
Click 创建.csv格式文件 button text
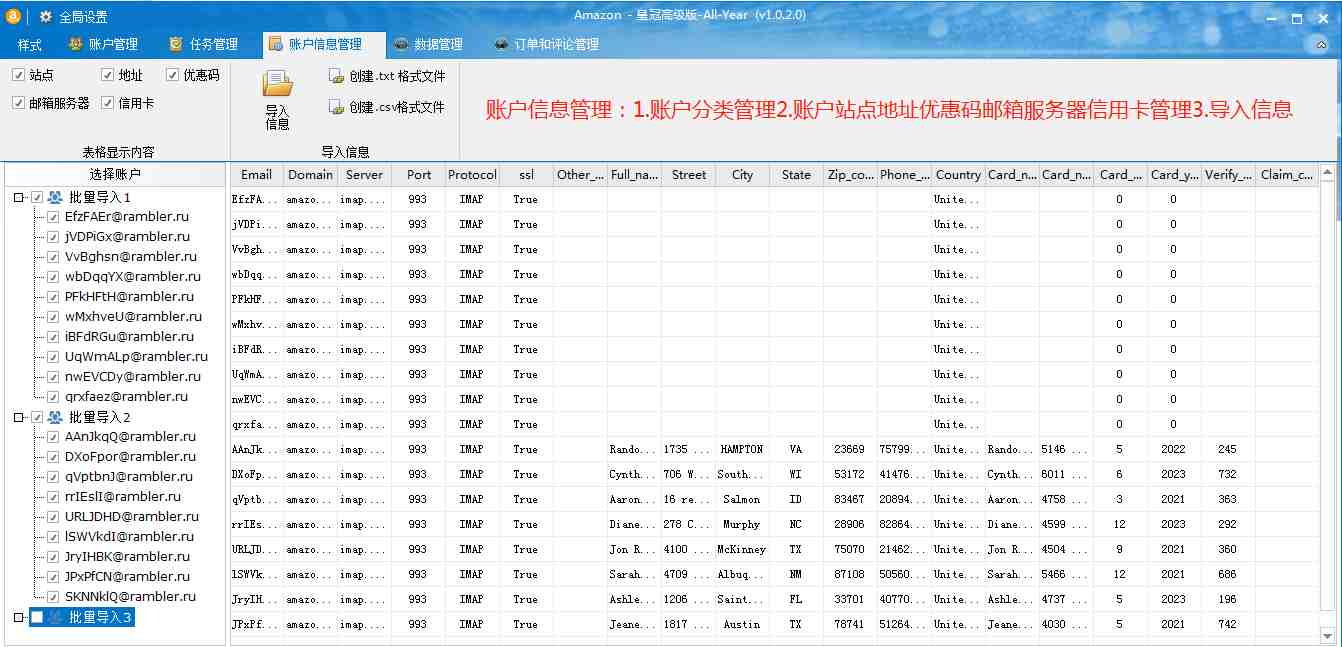397,107
